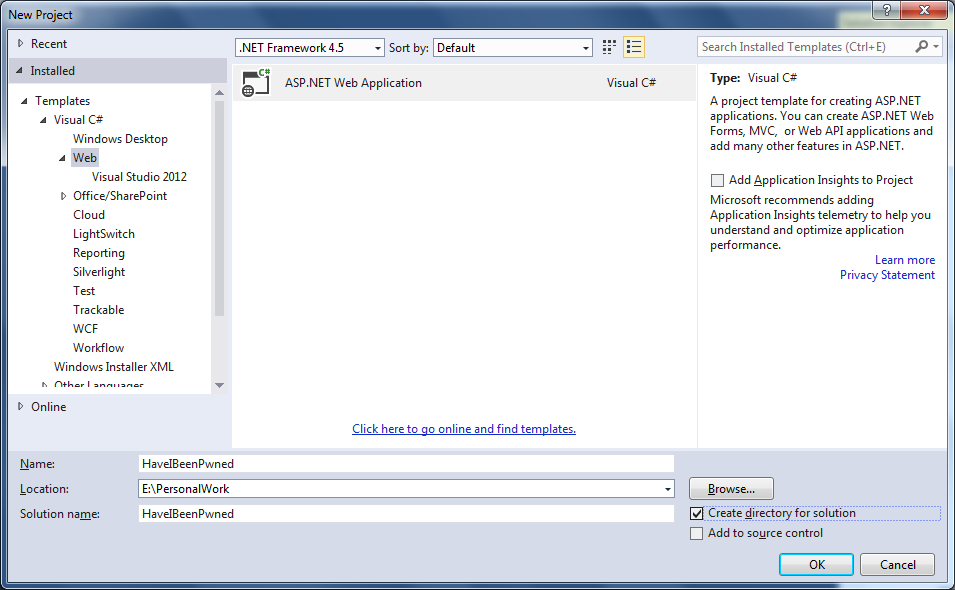Select the Web template category

tap(85, 158)
